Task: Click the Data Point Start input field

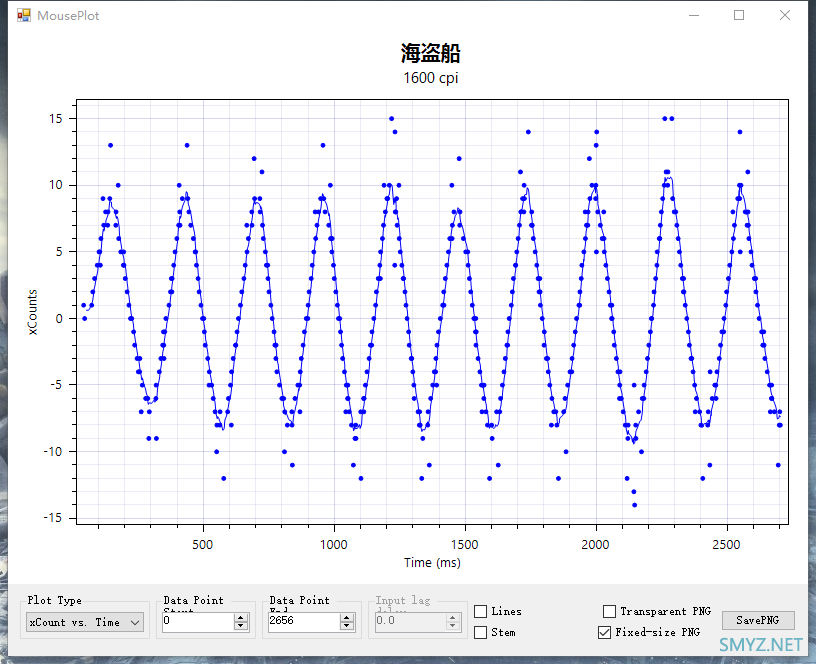Action: pyautogui.click(x=198, y=621)
